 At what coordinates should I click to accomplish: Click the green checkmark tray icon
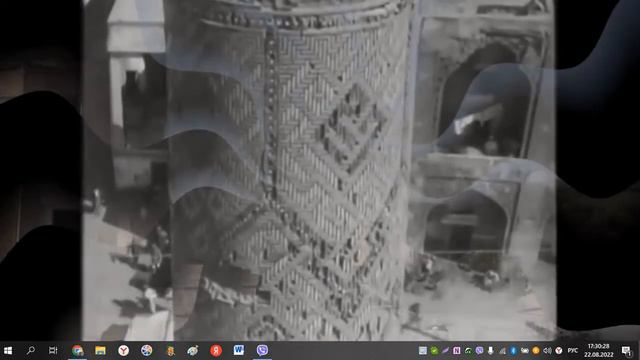pyautogui.click(x=434, y=351)
